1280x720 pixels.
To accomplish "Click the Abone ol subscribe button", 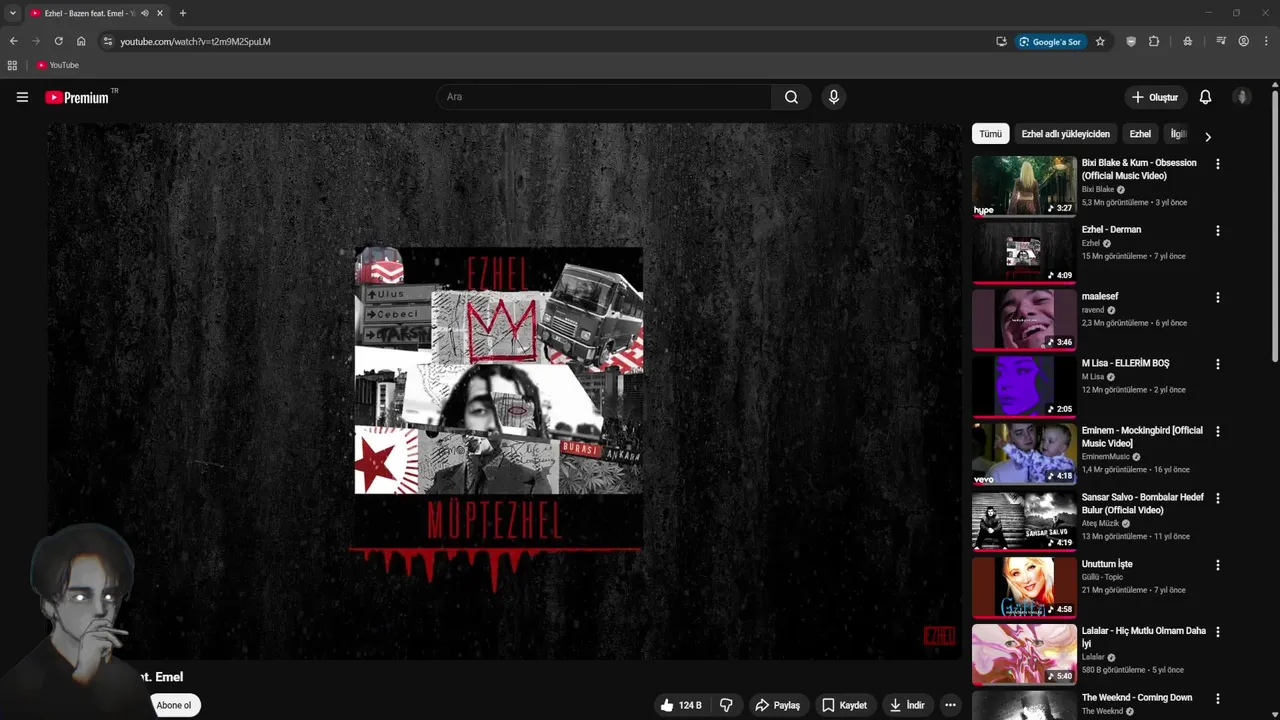I will click(x=173, y=705).
